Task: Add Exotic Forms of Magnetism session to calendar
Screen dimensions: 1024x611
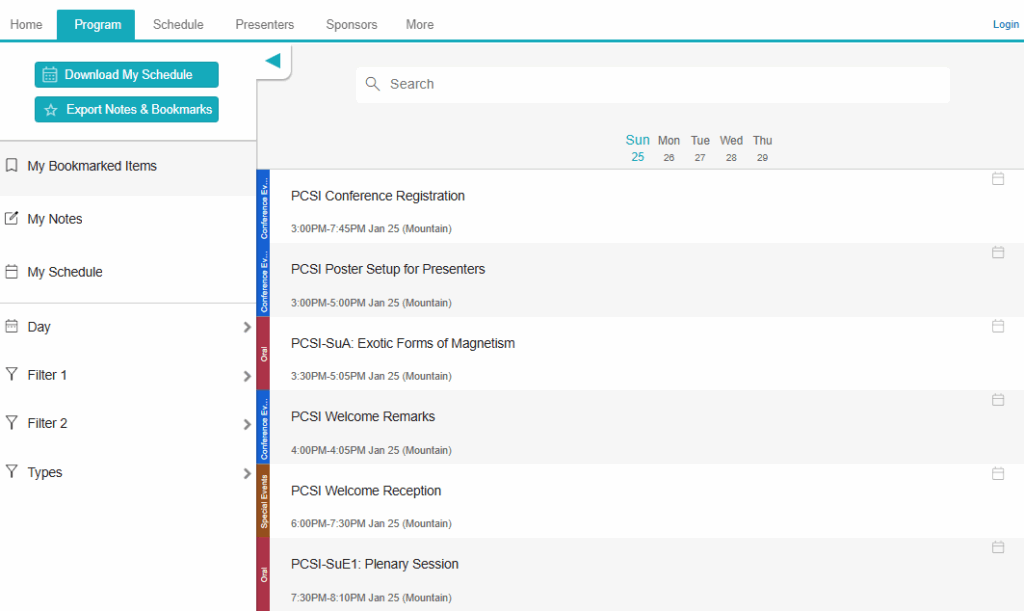Action: tap(997, 326)
